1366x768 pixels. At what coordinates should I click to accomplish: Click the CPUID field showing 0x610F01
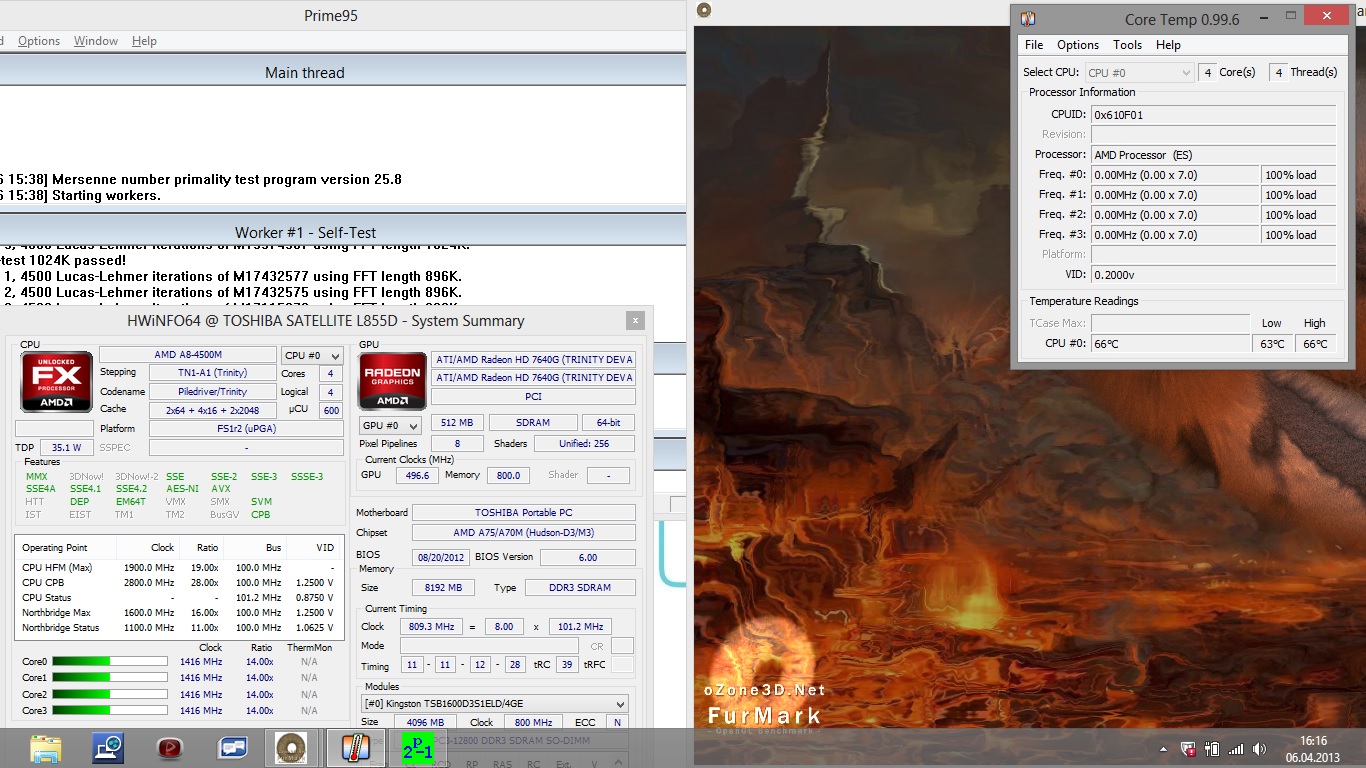click(1213, 115)
